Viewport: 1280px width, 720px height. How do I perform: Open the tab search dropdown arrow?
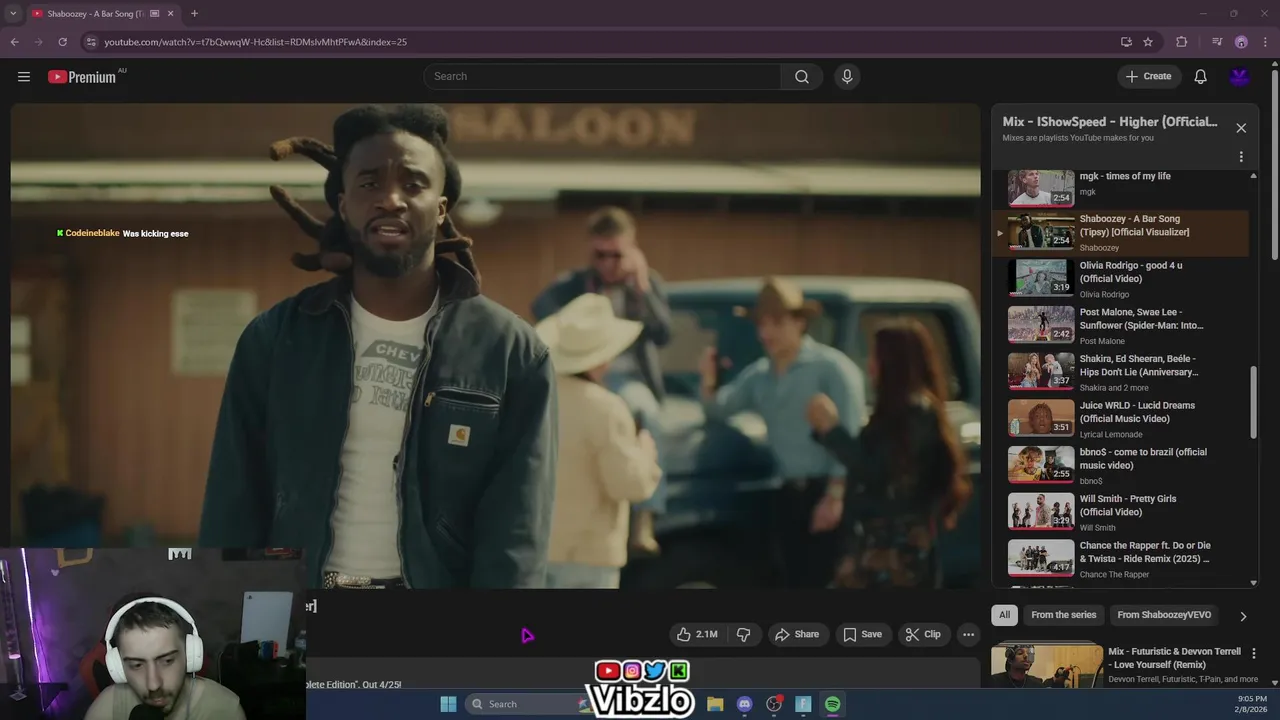pyautogui.click(x=13, y=13)
